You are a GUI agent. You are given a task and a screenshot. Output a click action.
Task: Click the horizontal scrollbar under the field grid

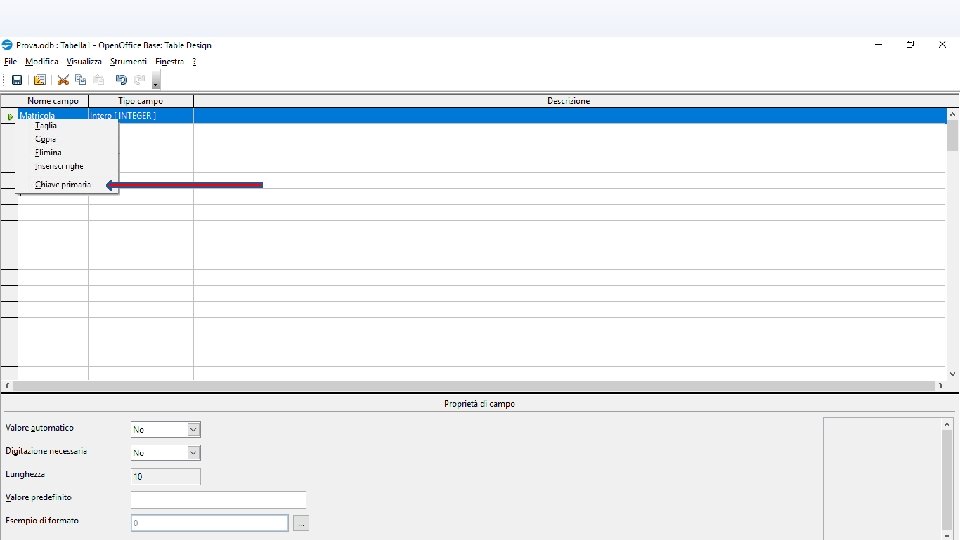(474, 386)
